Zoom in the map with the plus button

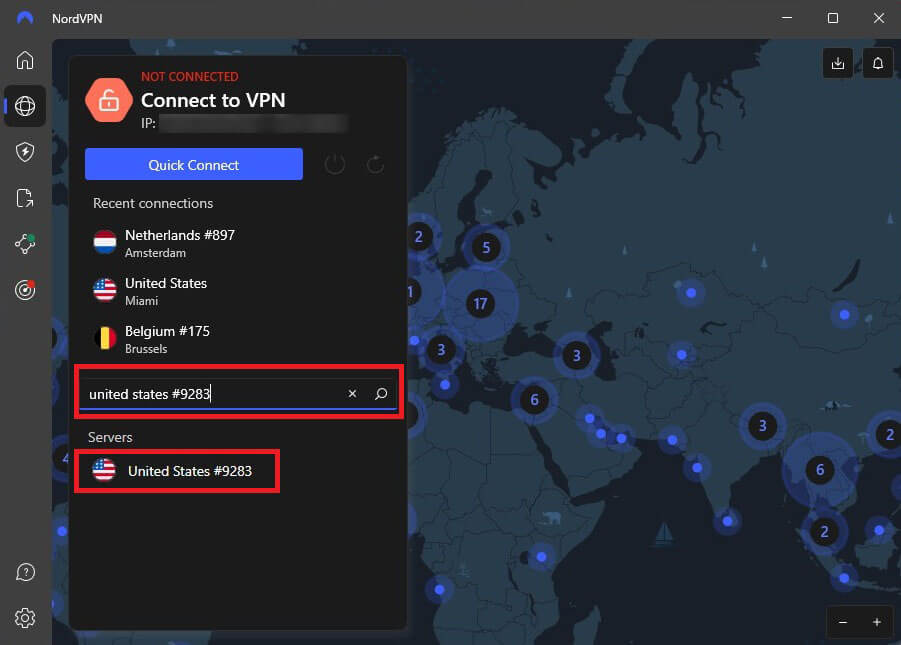click(877, 622)
